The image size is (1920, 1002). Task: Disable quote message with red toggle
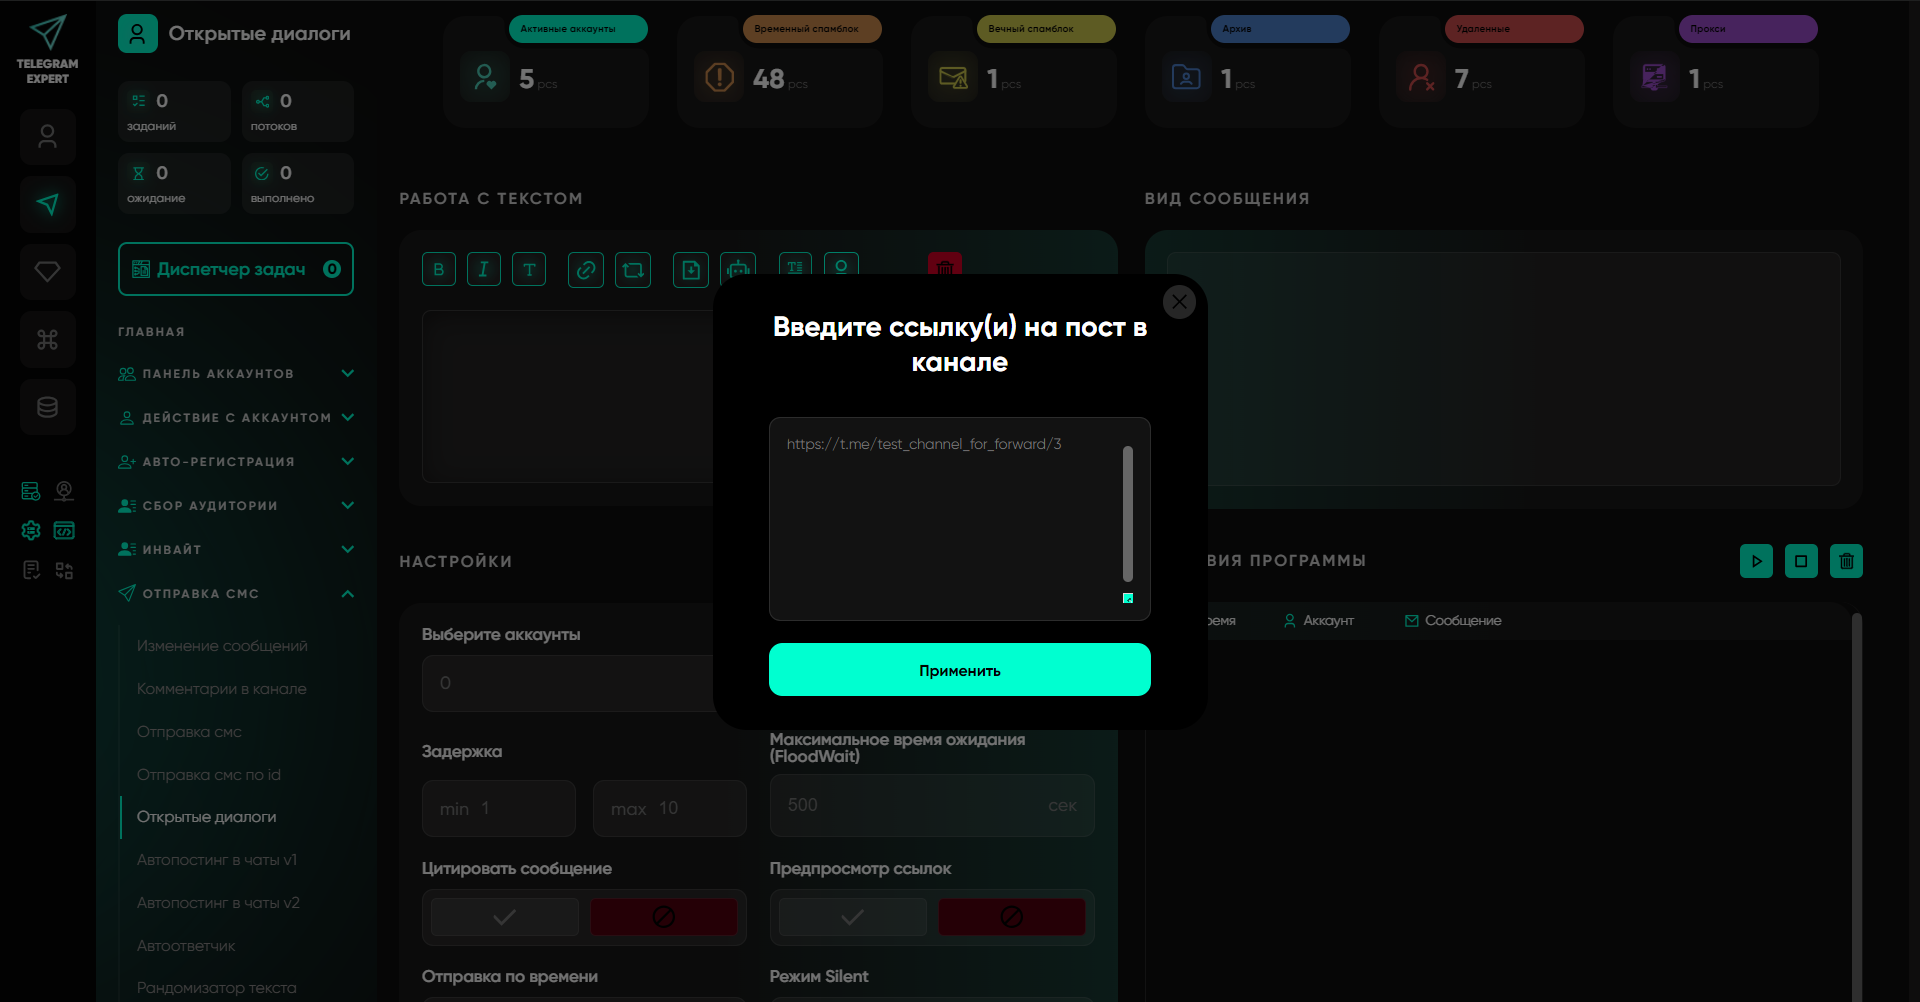click(x=664, y=917)
